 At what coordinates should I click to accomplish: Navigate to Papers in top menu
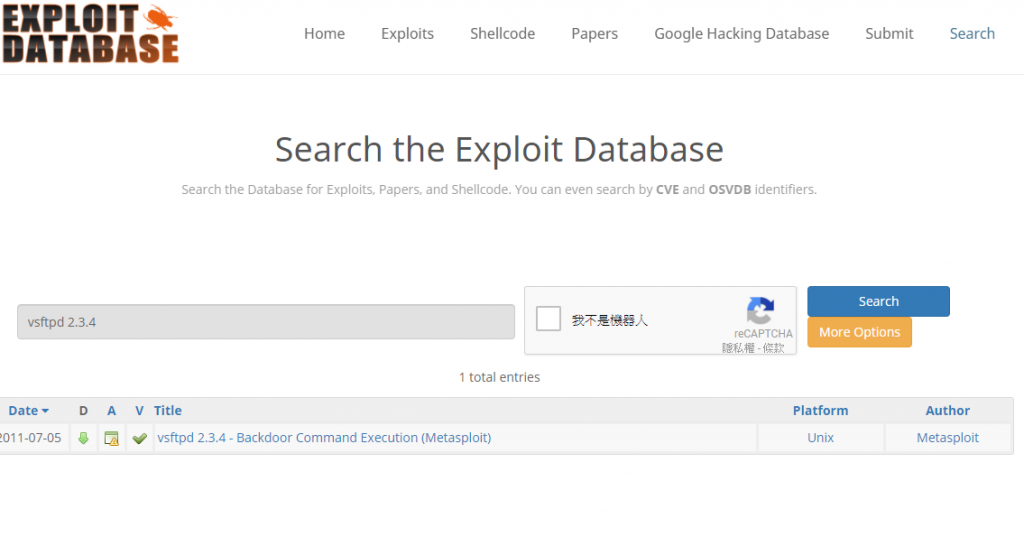594,33
